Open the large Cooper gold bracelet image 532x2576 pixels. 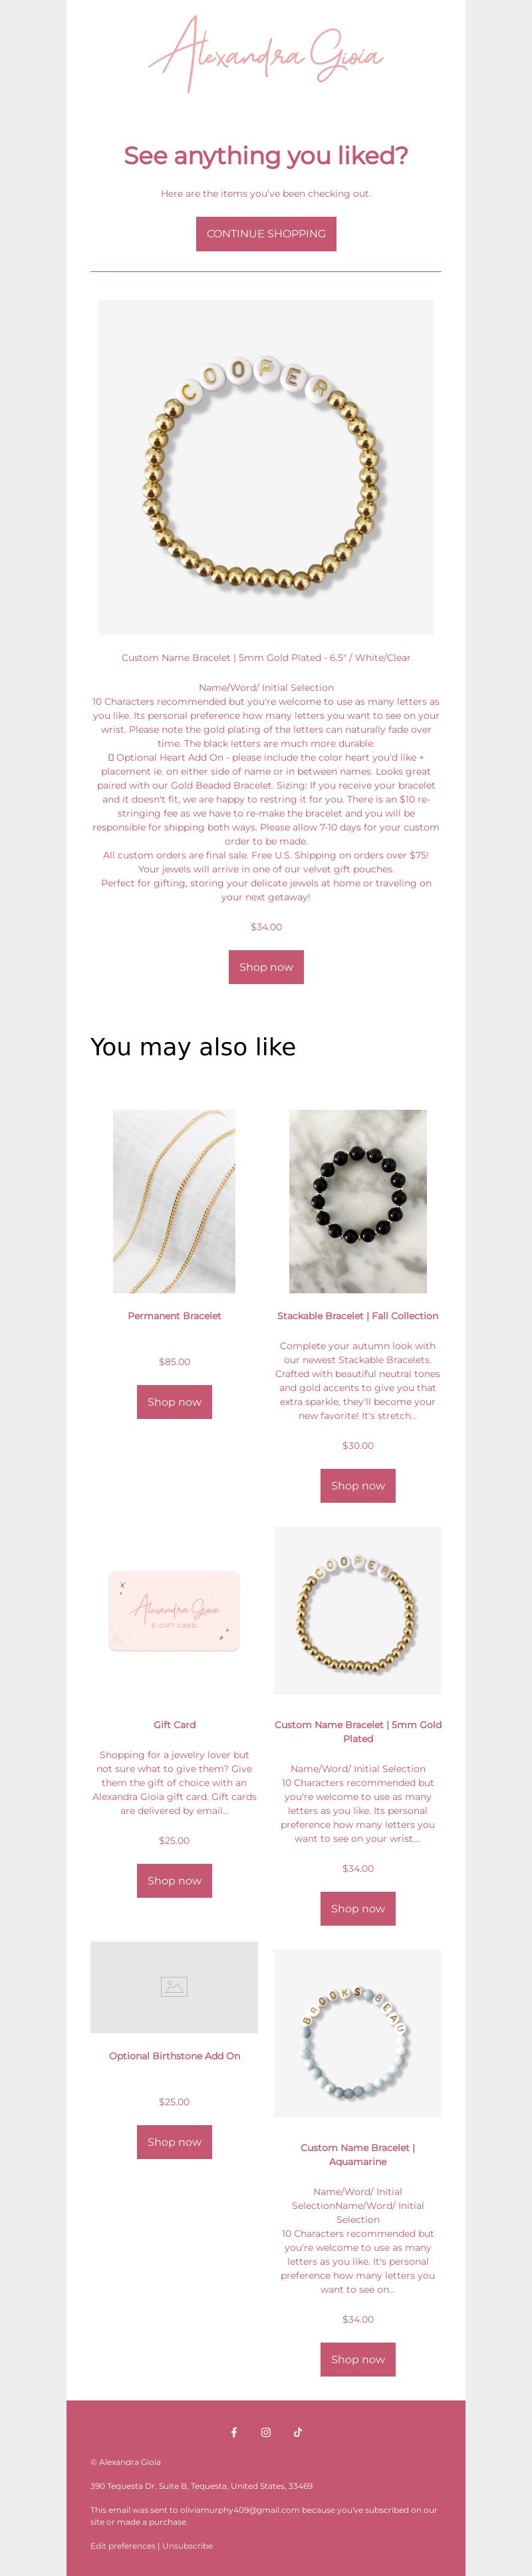(x=266, y=467)
